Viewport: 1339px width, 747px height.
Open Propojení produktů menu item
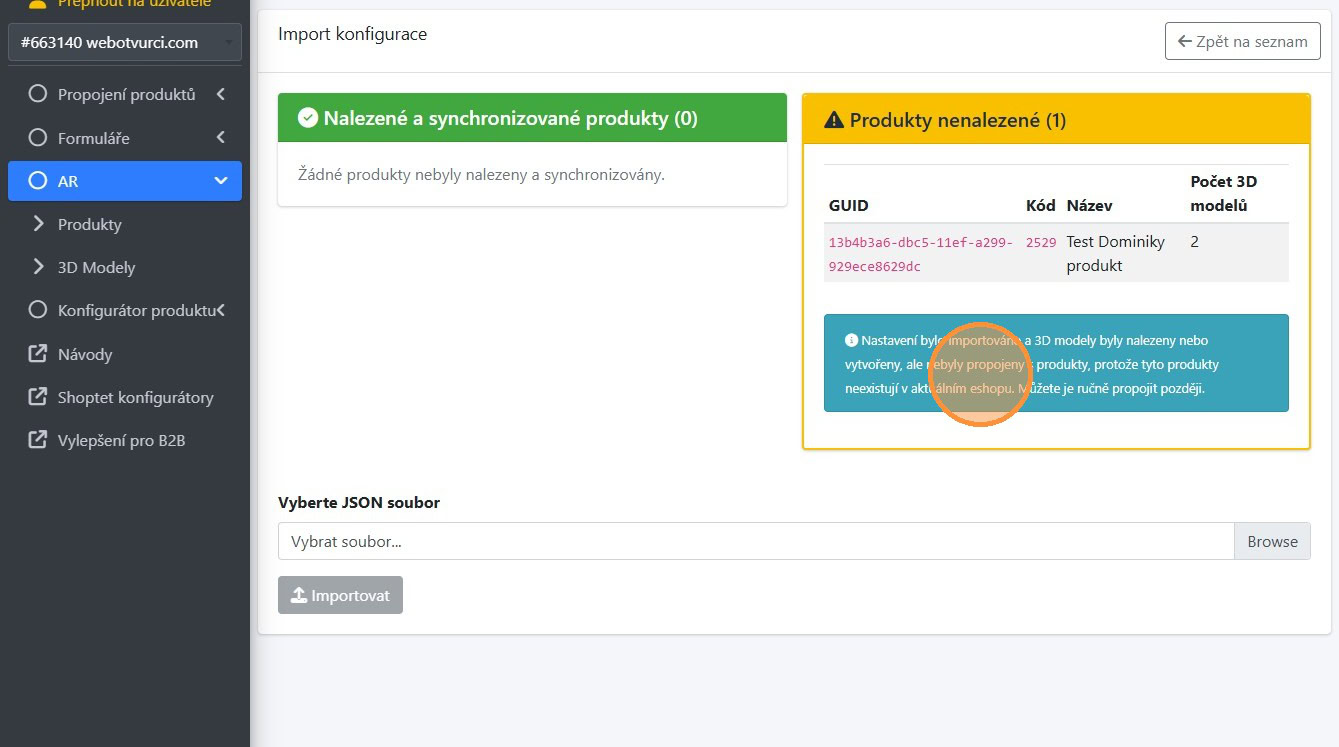click(x=125, y=94)
